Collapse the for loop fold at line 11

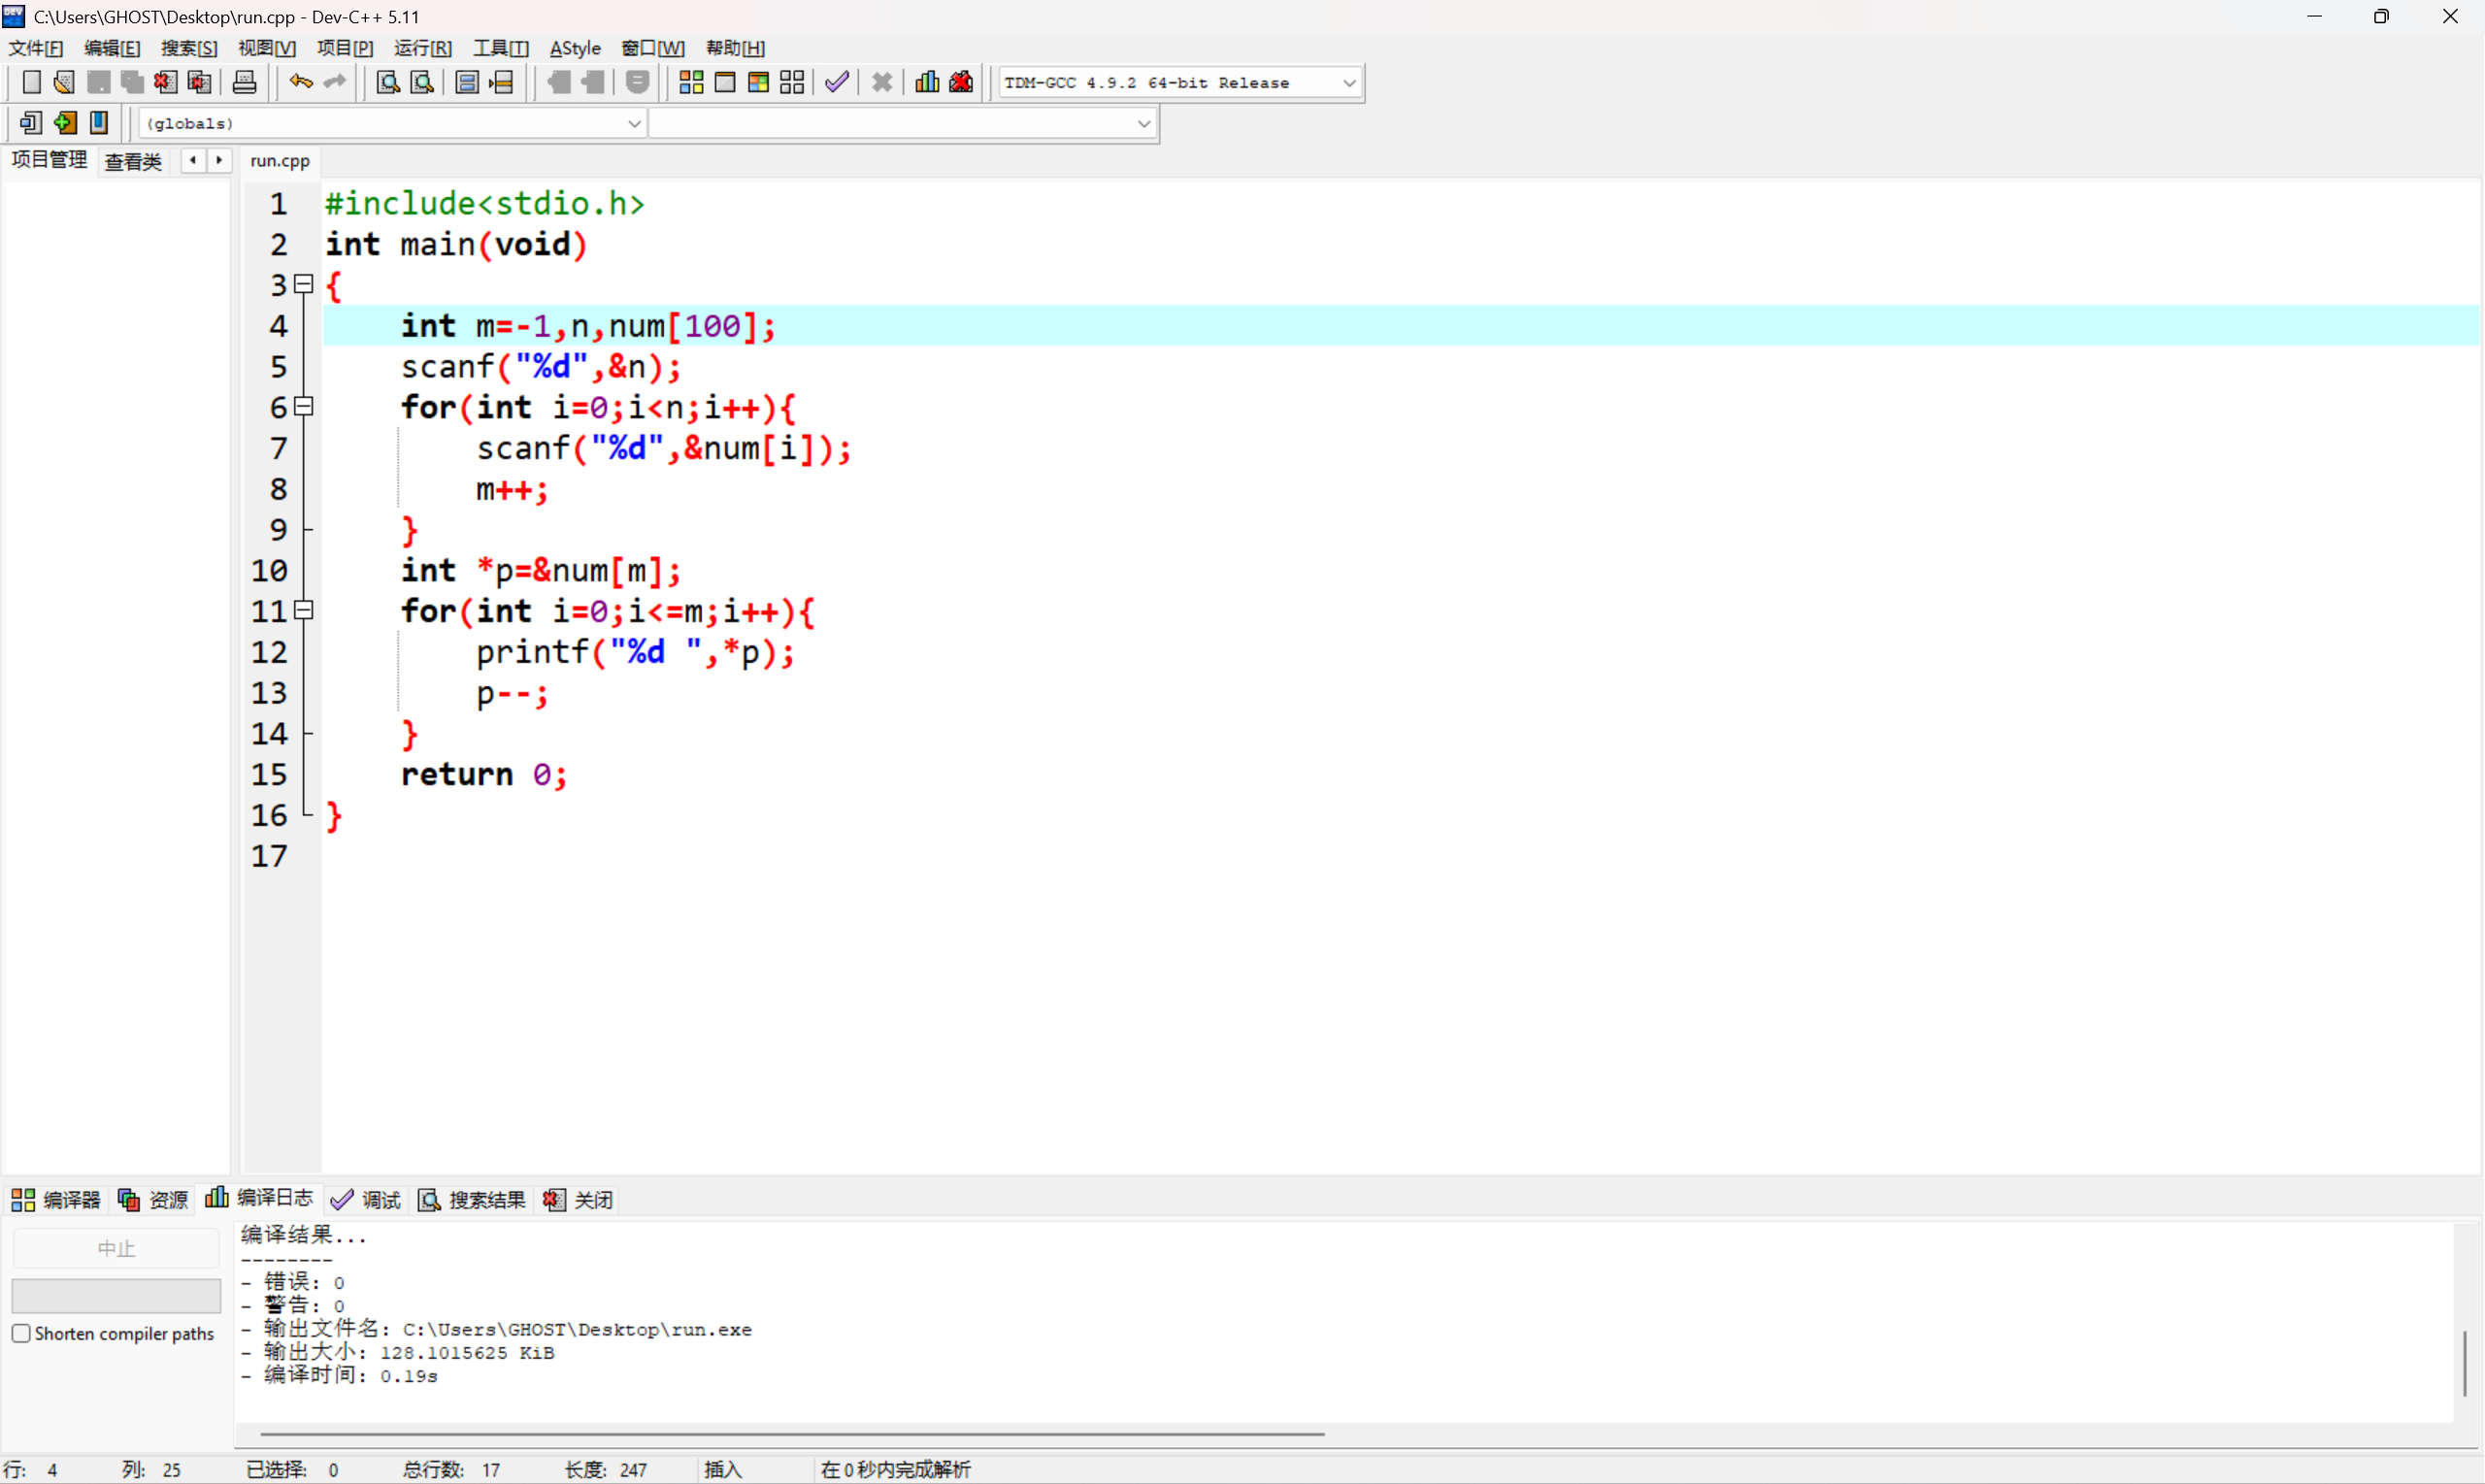pyautogui.click(x=305, y=610)
